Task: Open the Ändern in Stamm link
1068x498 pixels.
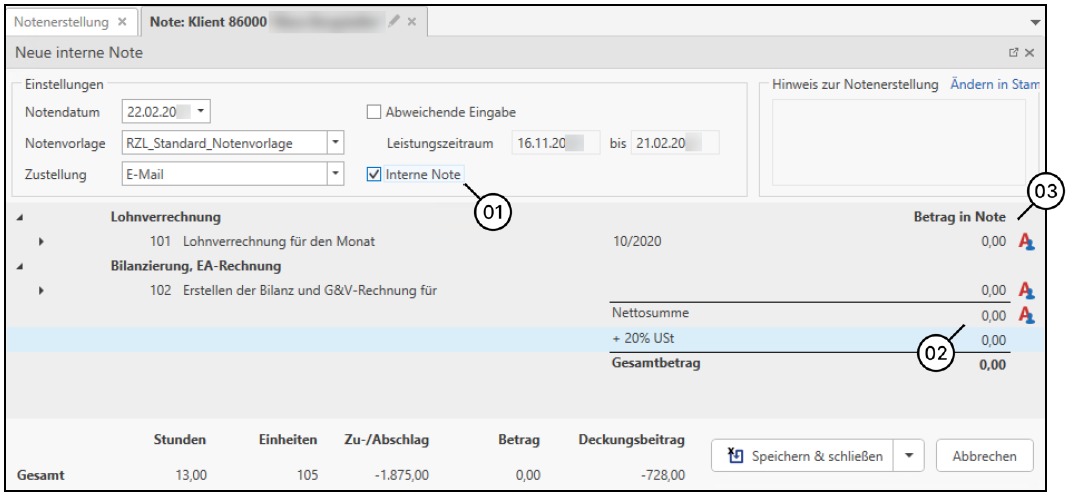Action: coord(994,85)
